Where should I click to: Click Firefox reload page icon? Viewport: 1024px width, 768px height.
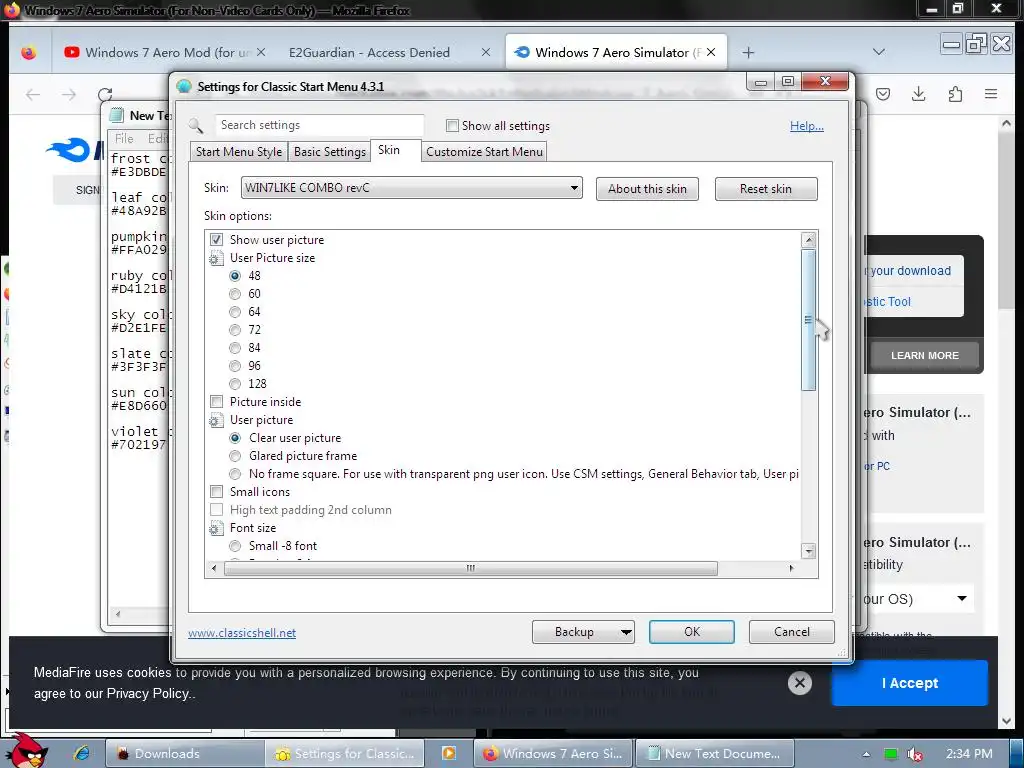click(x=105, y=94)
